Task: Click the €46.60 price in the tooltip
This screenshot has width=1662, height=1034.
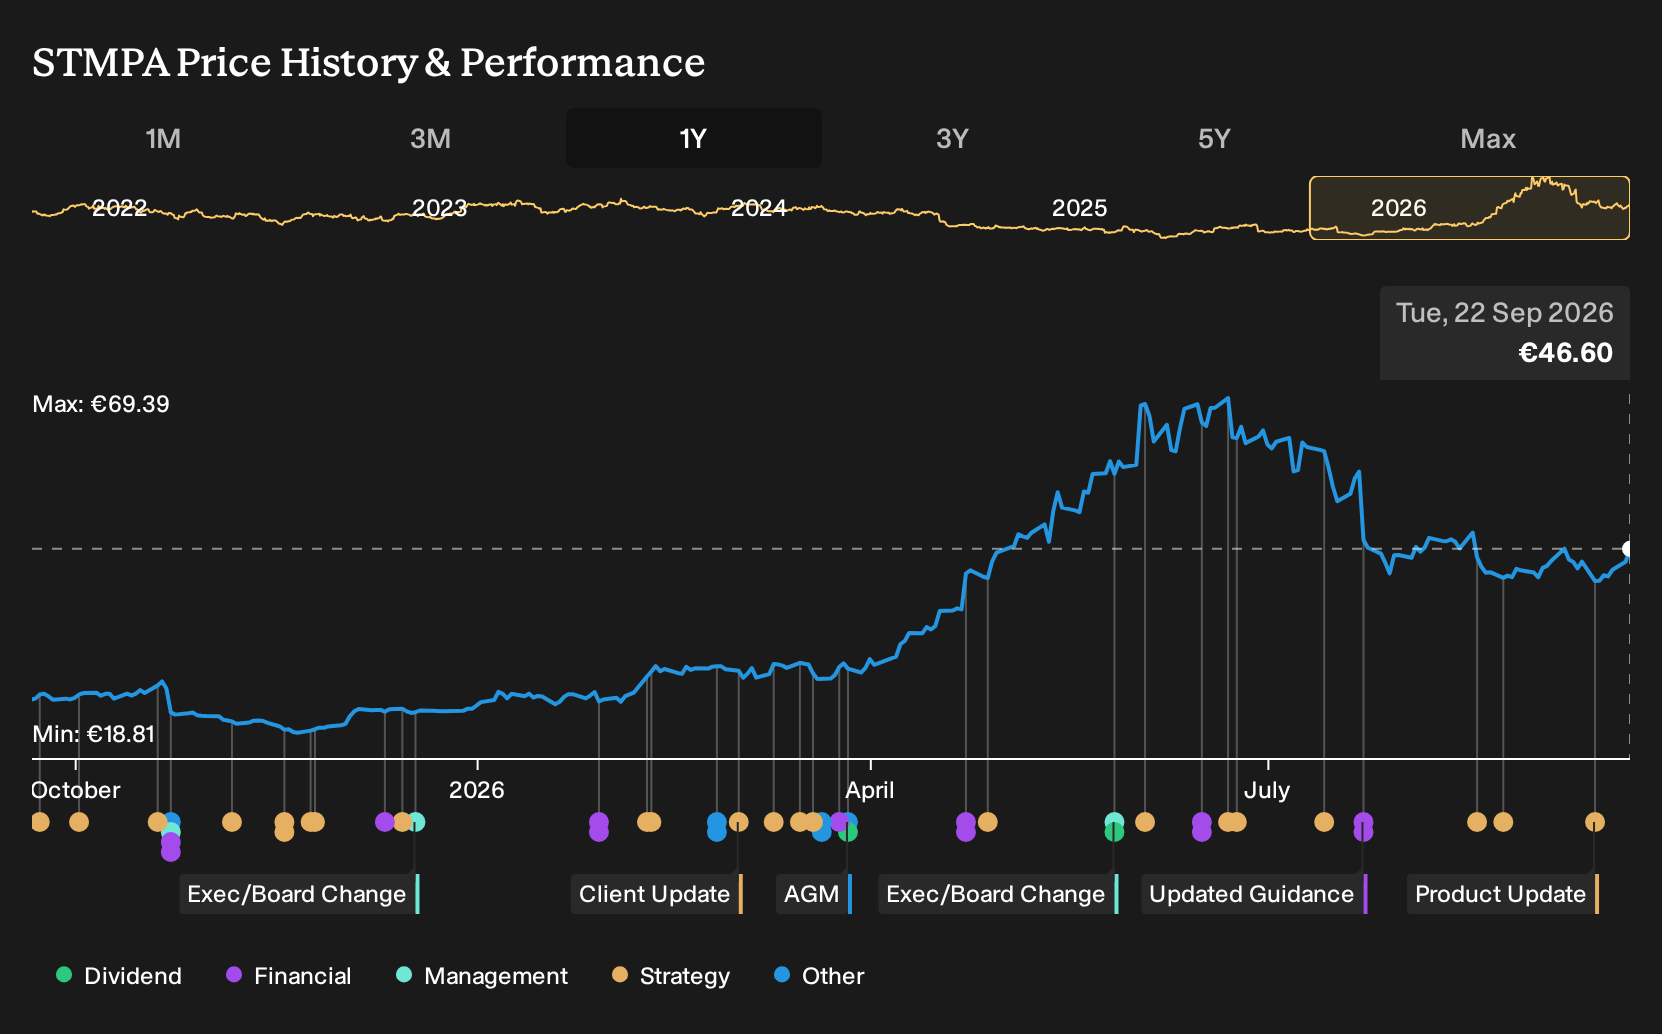Action: 1565,353
